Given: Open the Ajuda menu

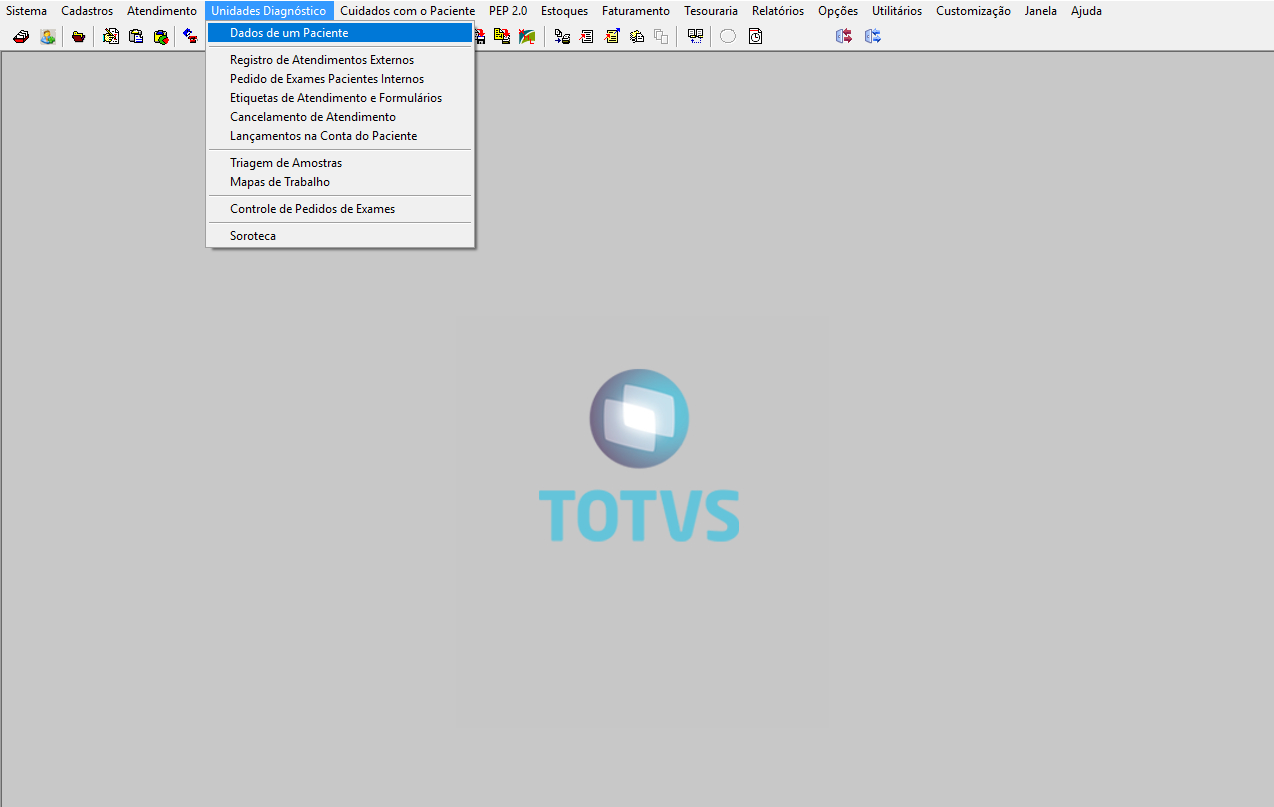Looking at the screenshot, I should tap(1086, 11).
